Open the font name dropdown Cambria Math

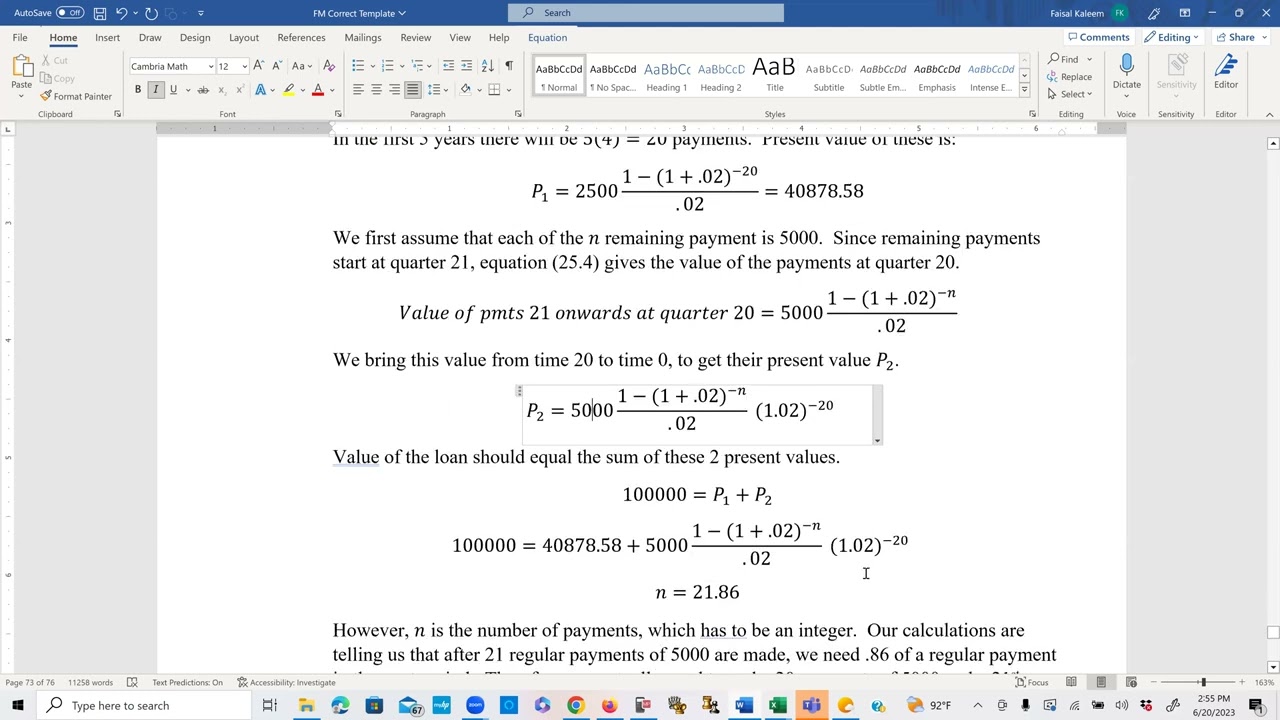click(x=210, y=66)
